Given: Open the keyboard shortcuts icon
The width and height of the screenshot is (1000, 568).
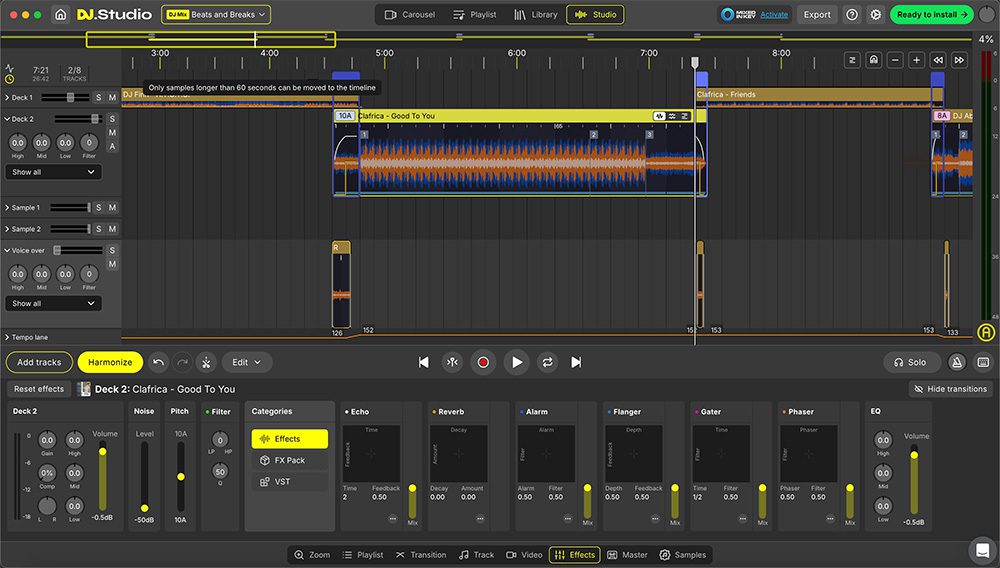Looking at the screenshot, I should (983, 362).
